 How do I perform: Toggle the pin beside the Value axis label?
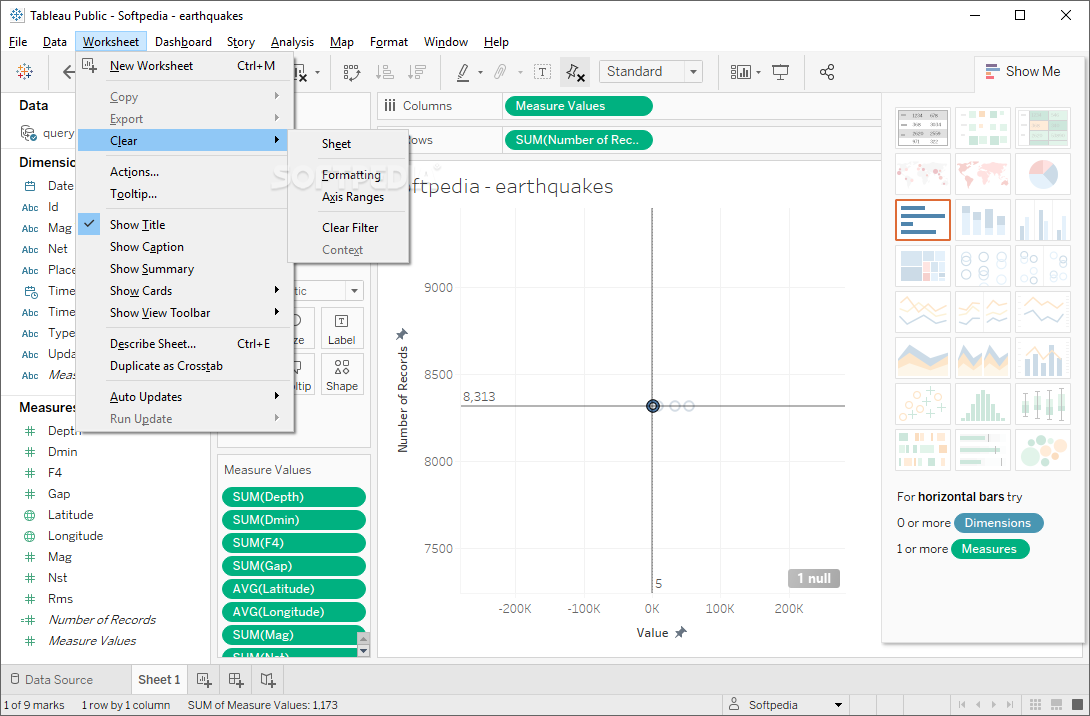coord(681,633)
